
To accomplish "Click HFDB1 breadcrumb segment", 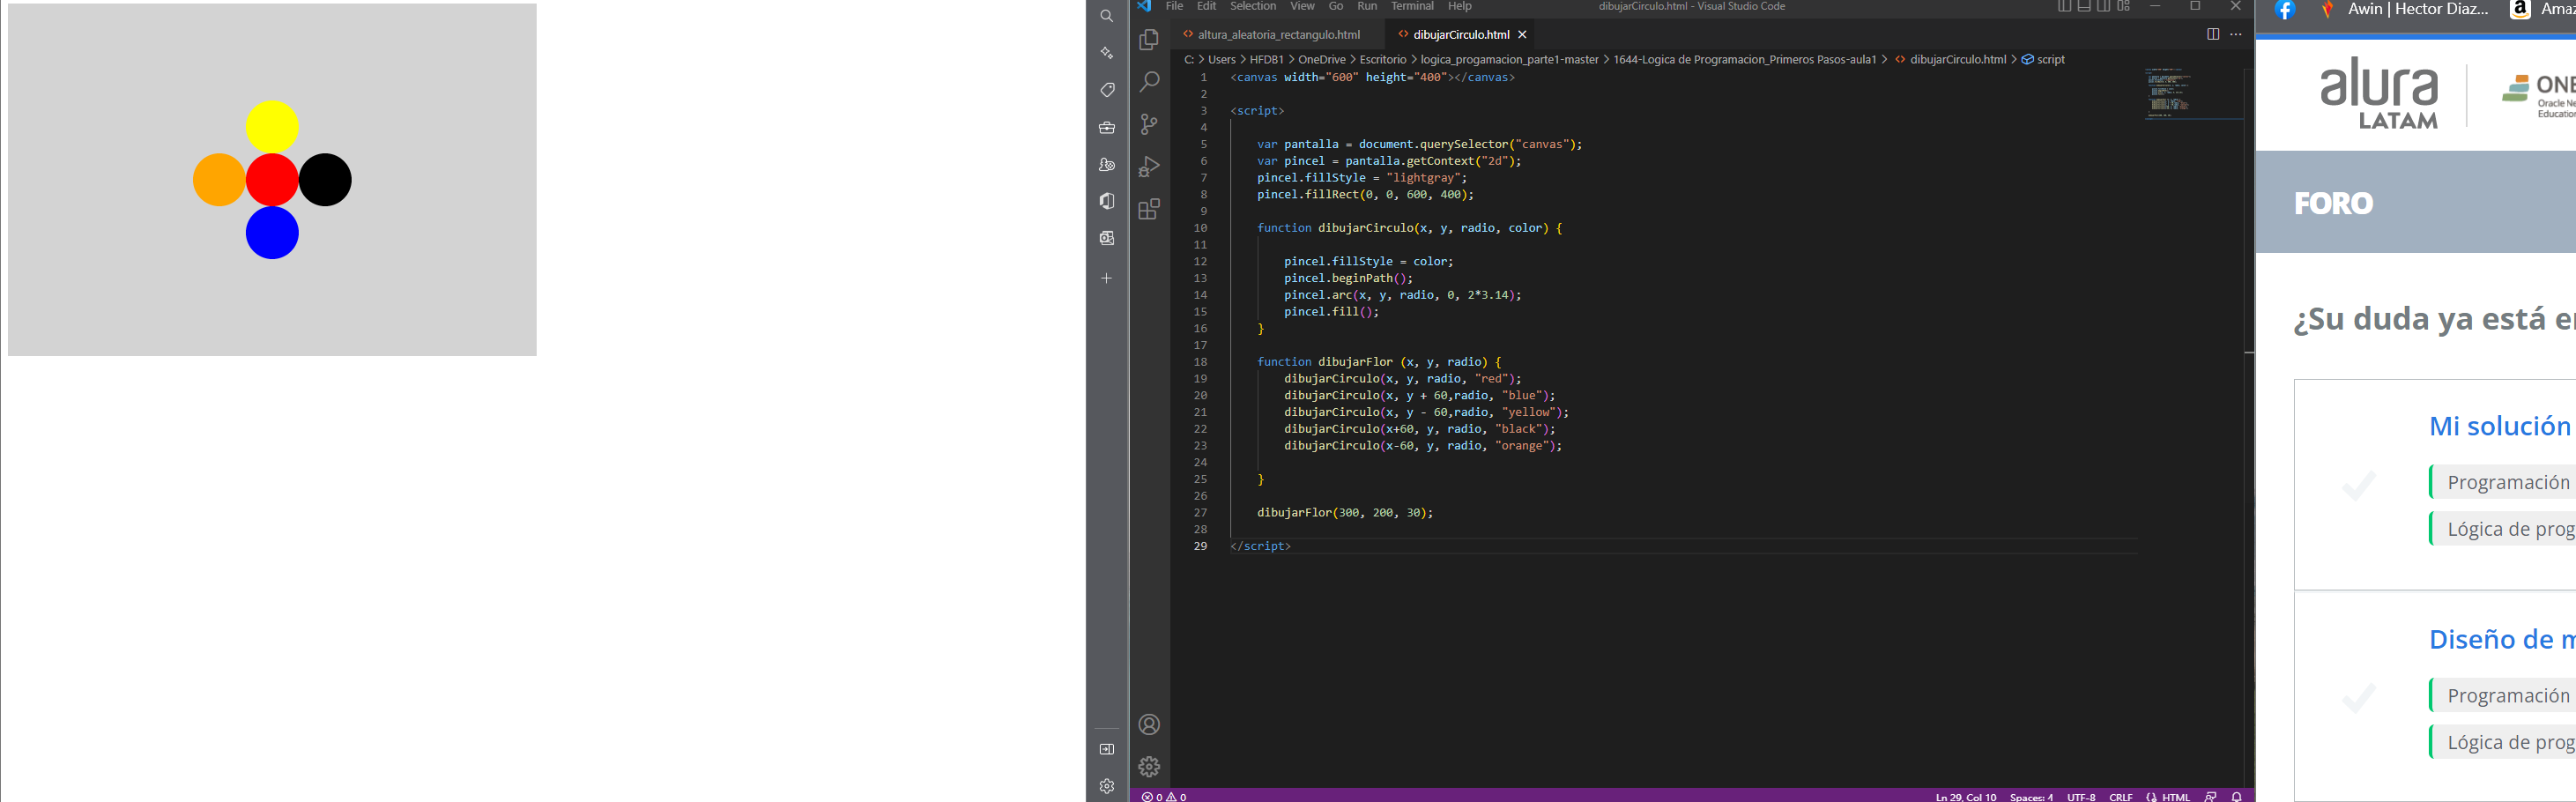I will click(1267, 60).
